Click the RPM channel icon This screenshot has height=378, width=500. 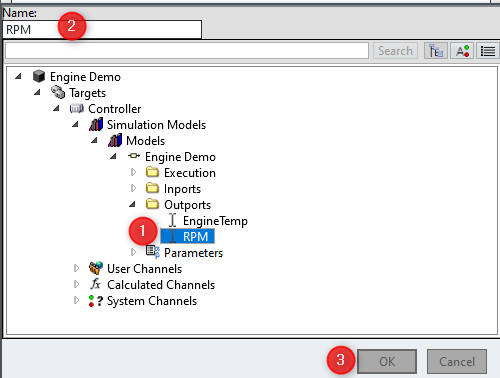[x=172, y=236]
